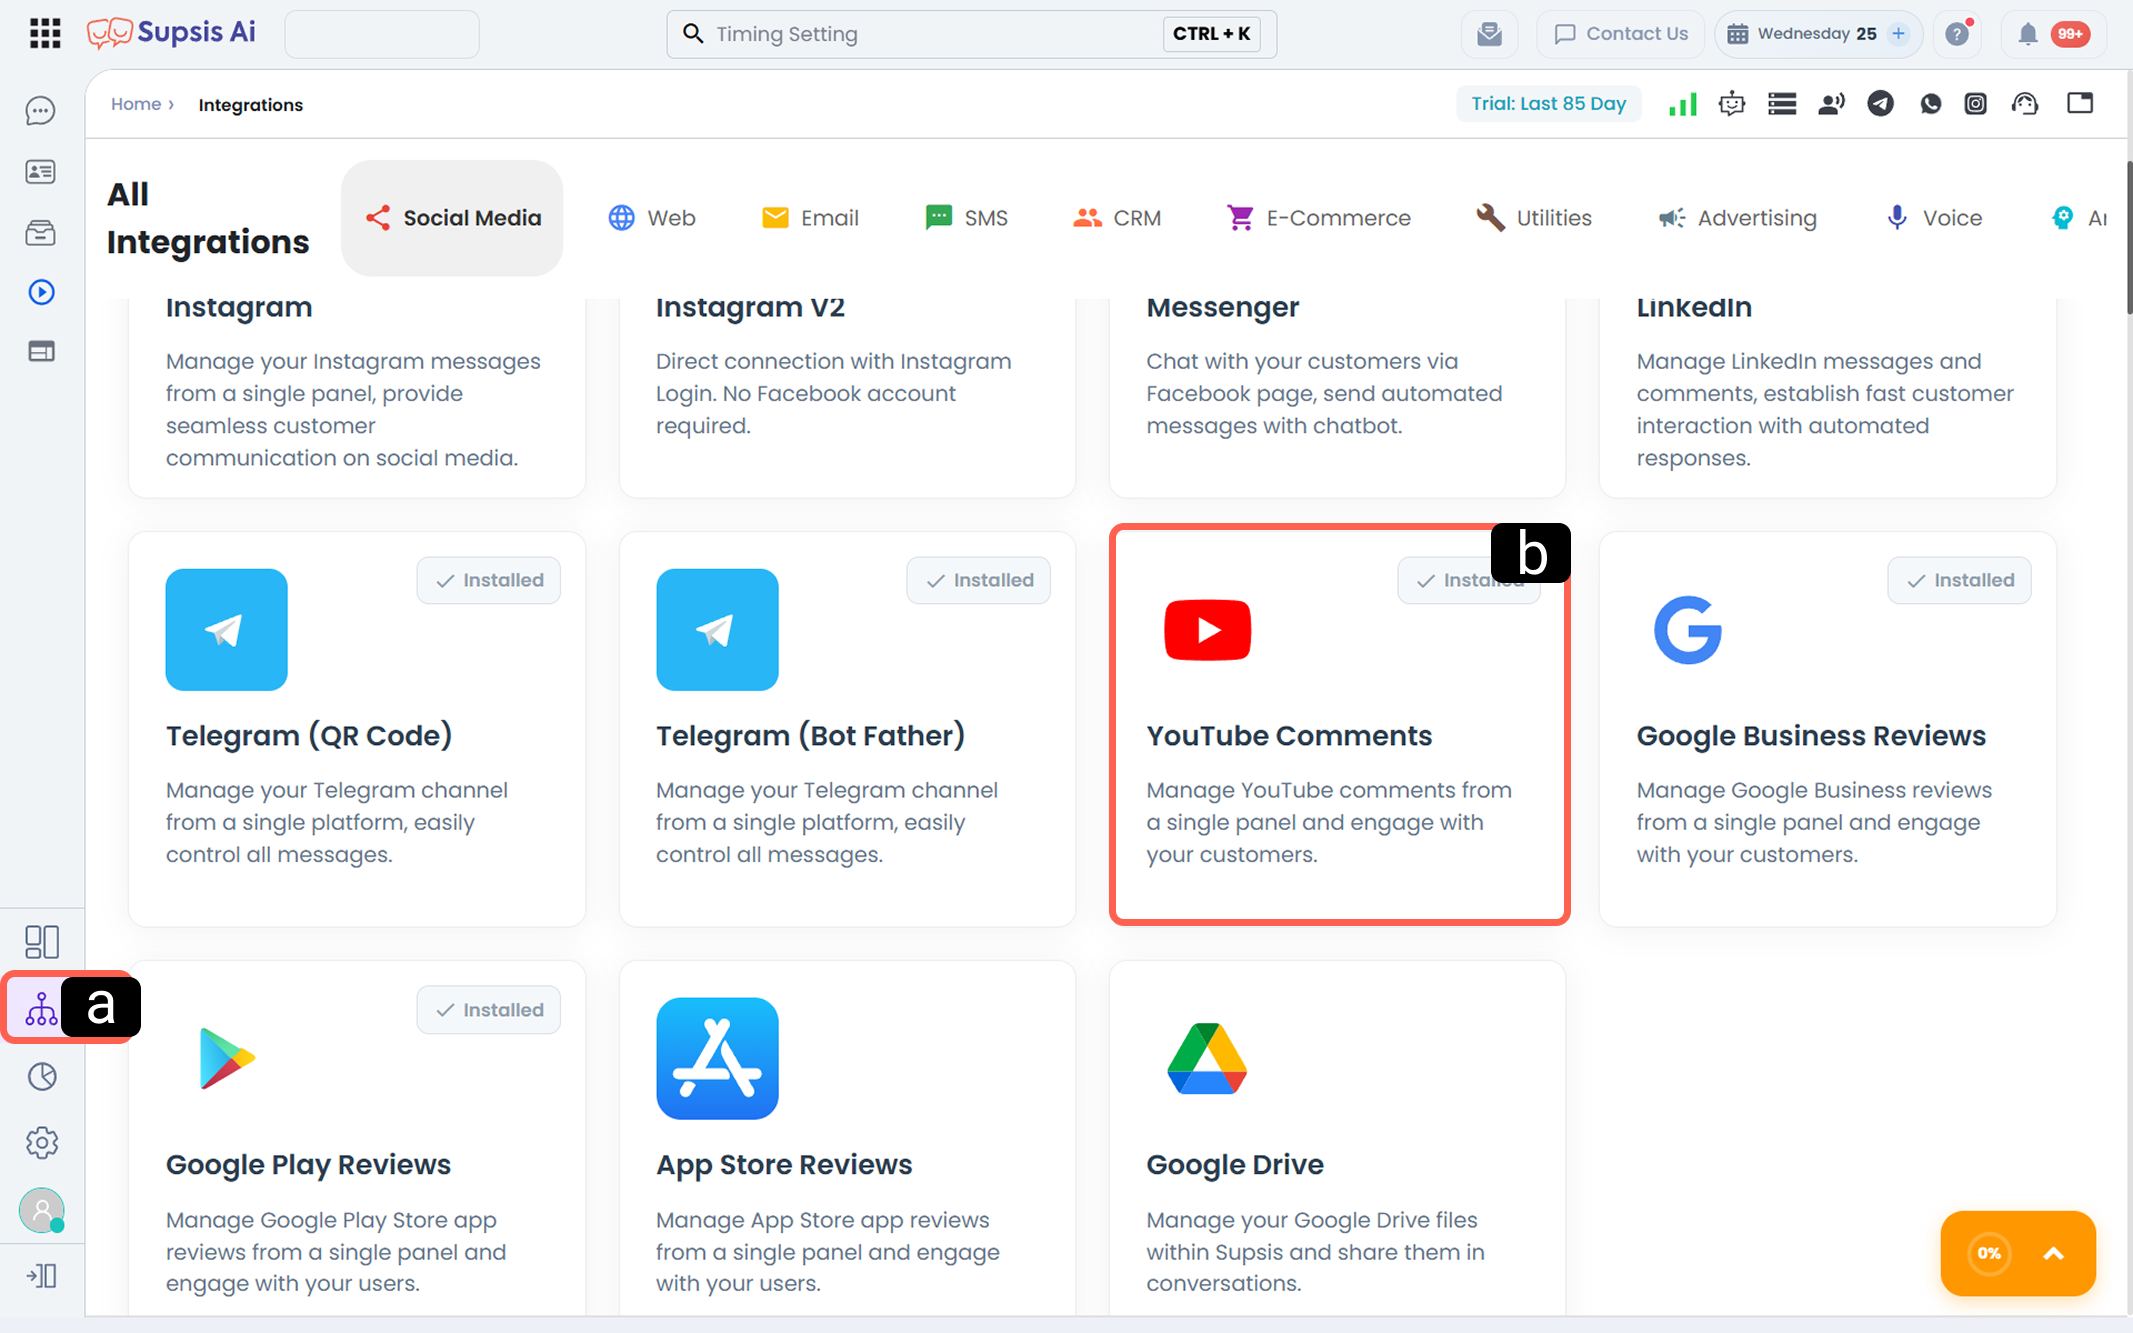Viewport: 2133px width, 1333px height.
Task: Click Installed badge on Google Business Reviews
Action: click(x=1960, y=580)
